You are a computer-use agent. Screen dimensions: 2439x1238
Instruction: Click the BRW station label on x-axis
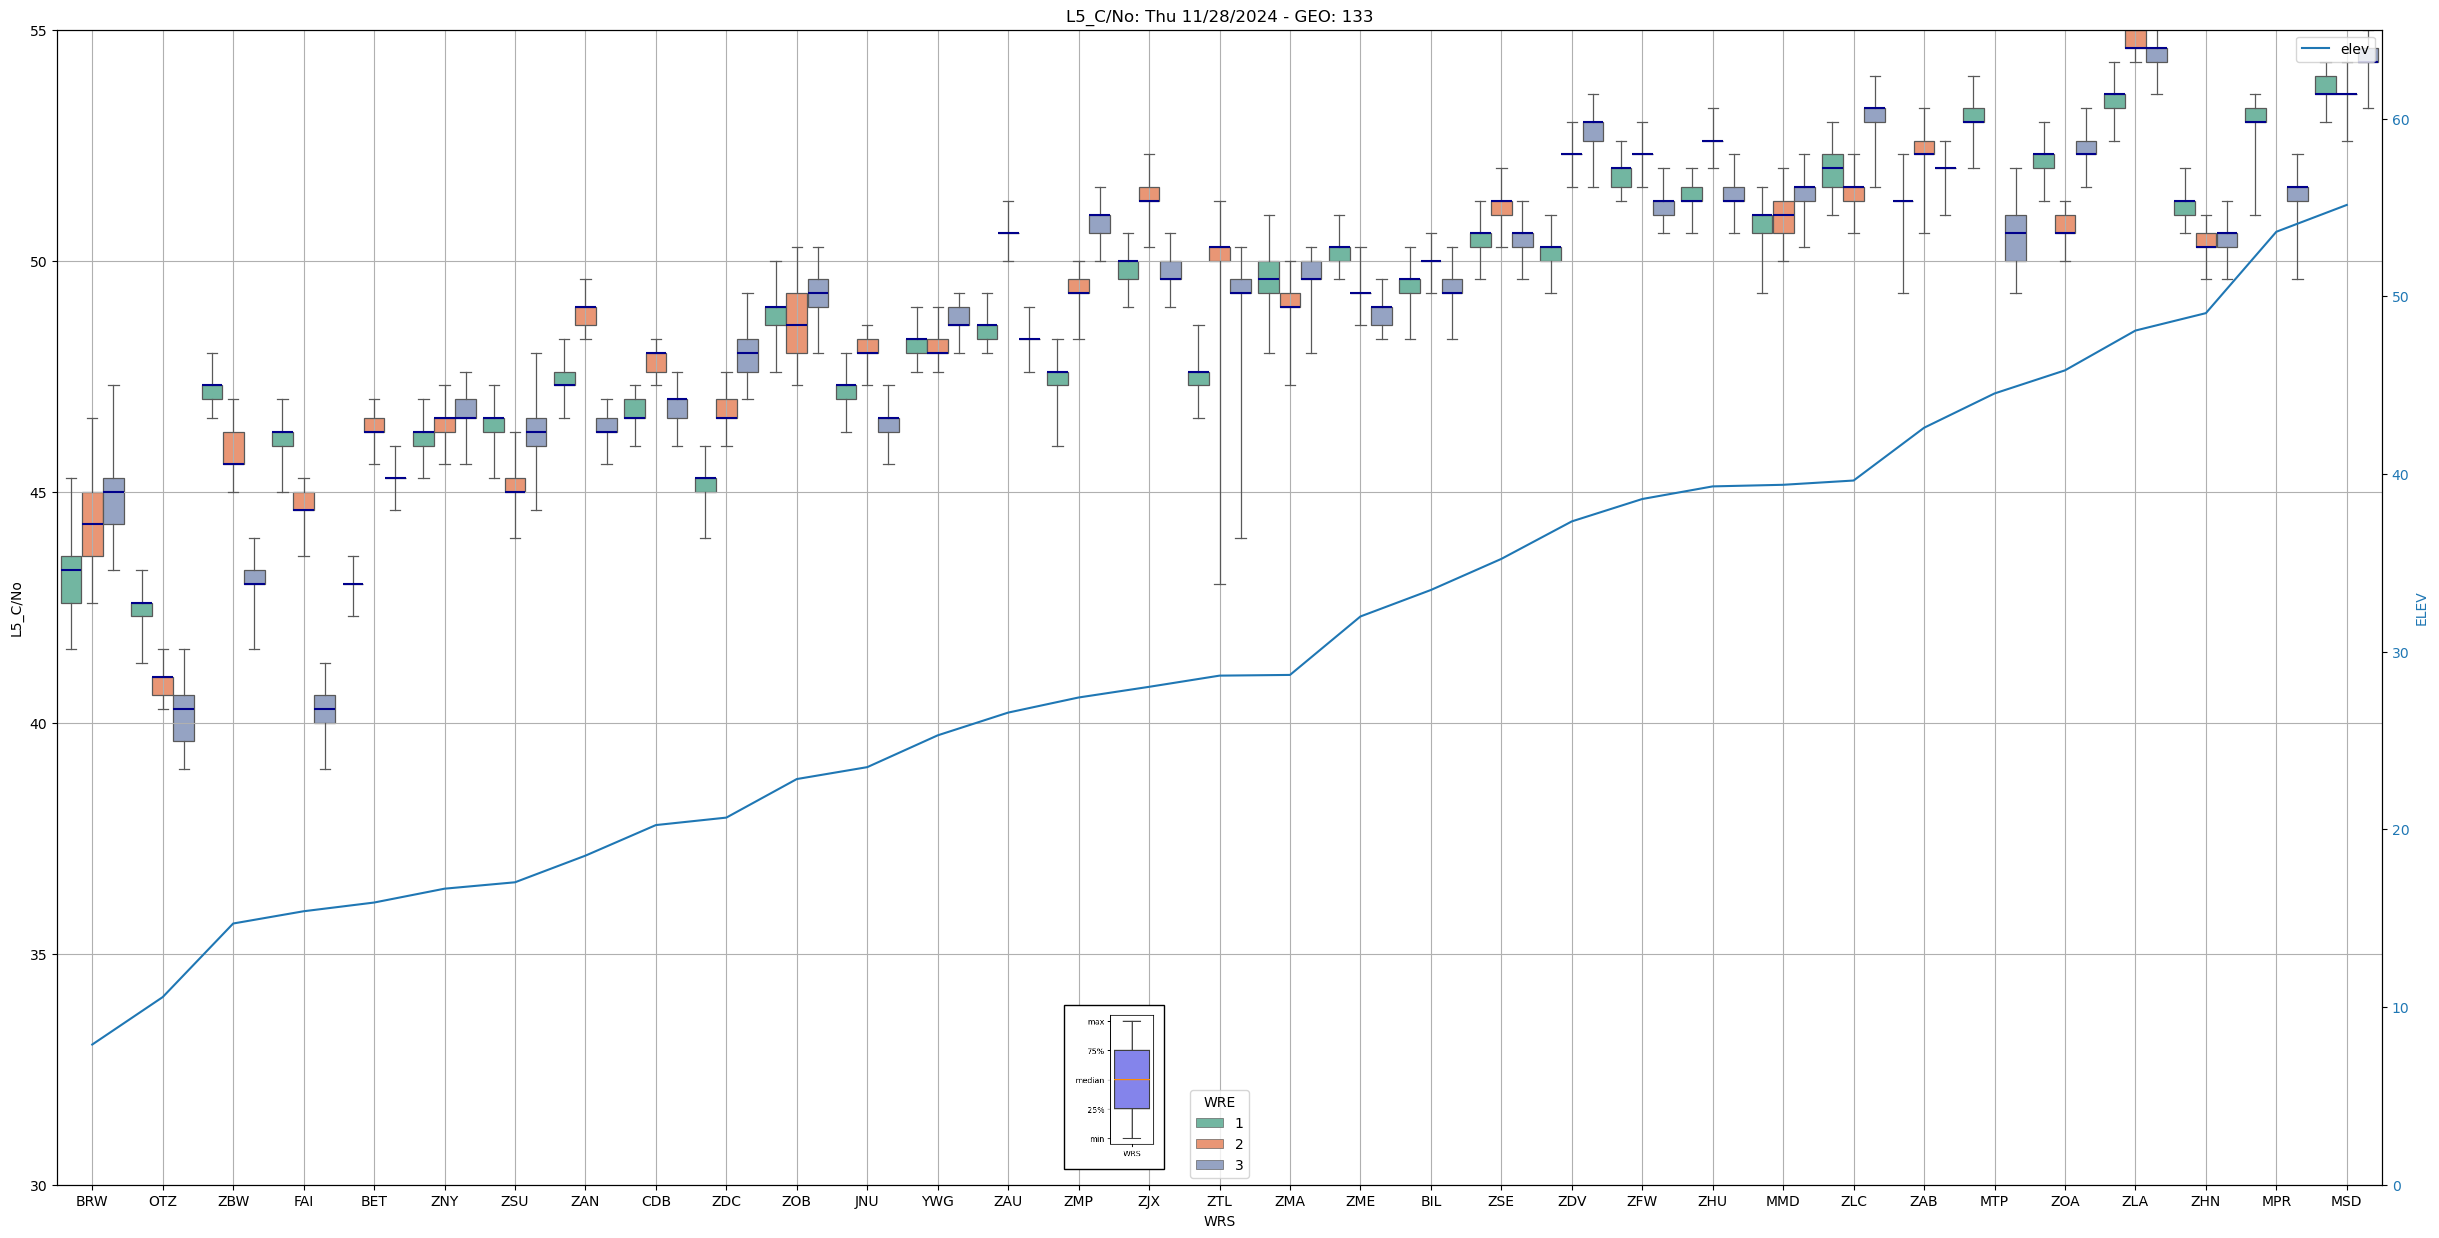92,1201
